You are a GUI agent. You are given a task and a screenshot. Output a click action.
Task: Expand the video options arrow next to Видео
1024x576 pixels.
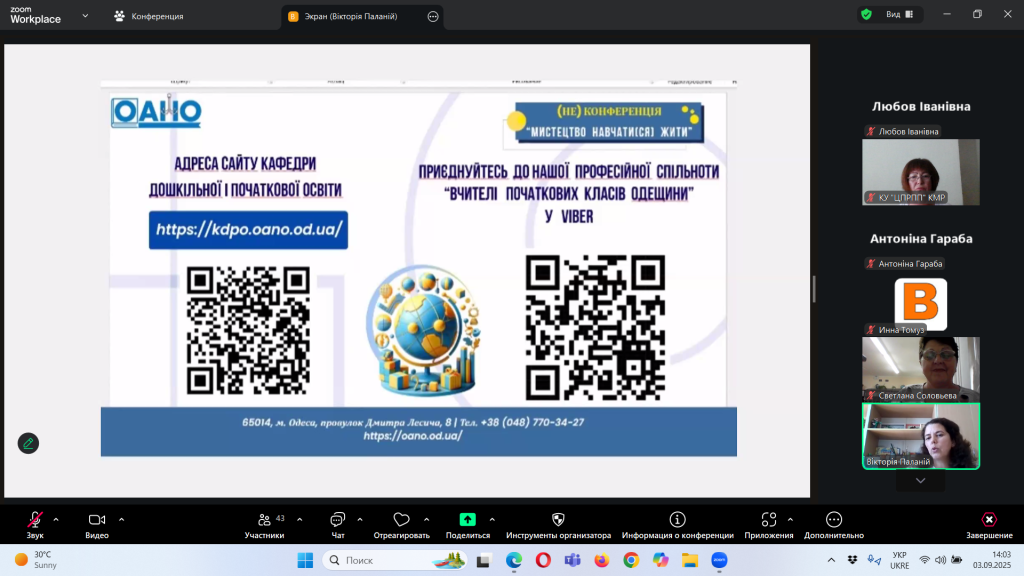tap(121, 519)
